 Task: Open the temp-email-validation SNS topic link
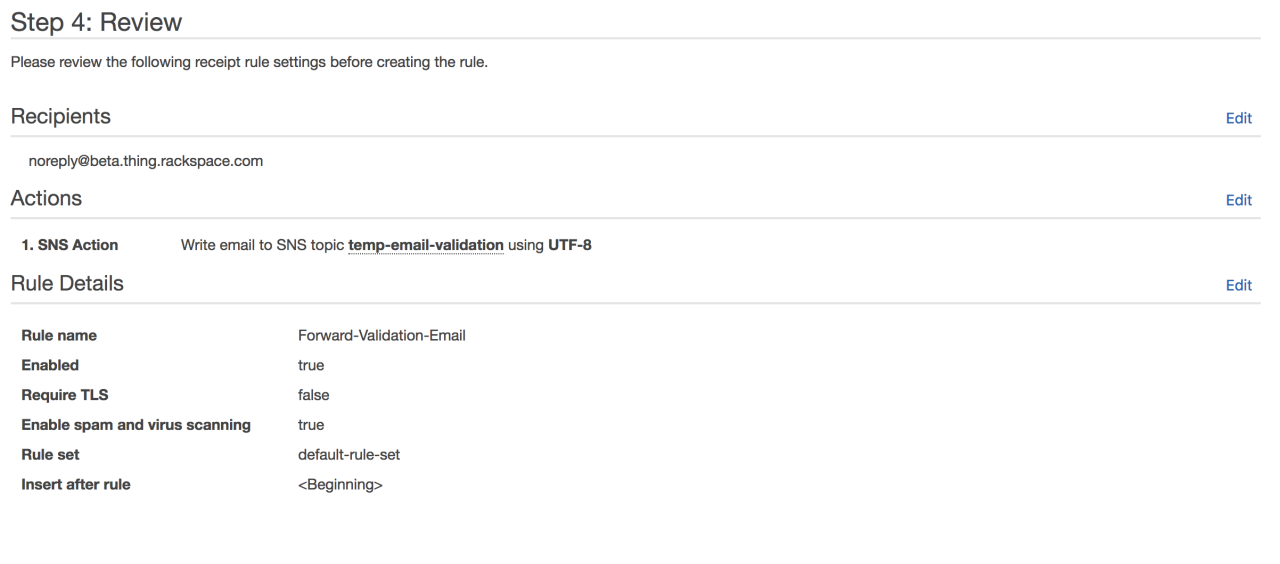425,245
